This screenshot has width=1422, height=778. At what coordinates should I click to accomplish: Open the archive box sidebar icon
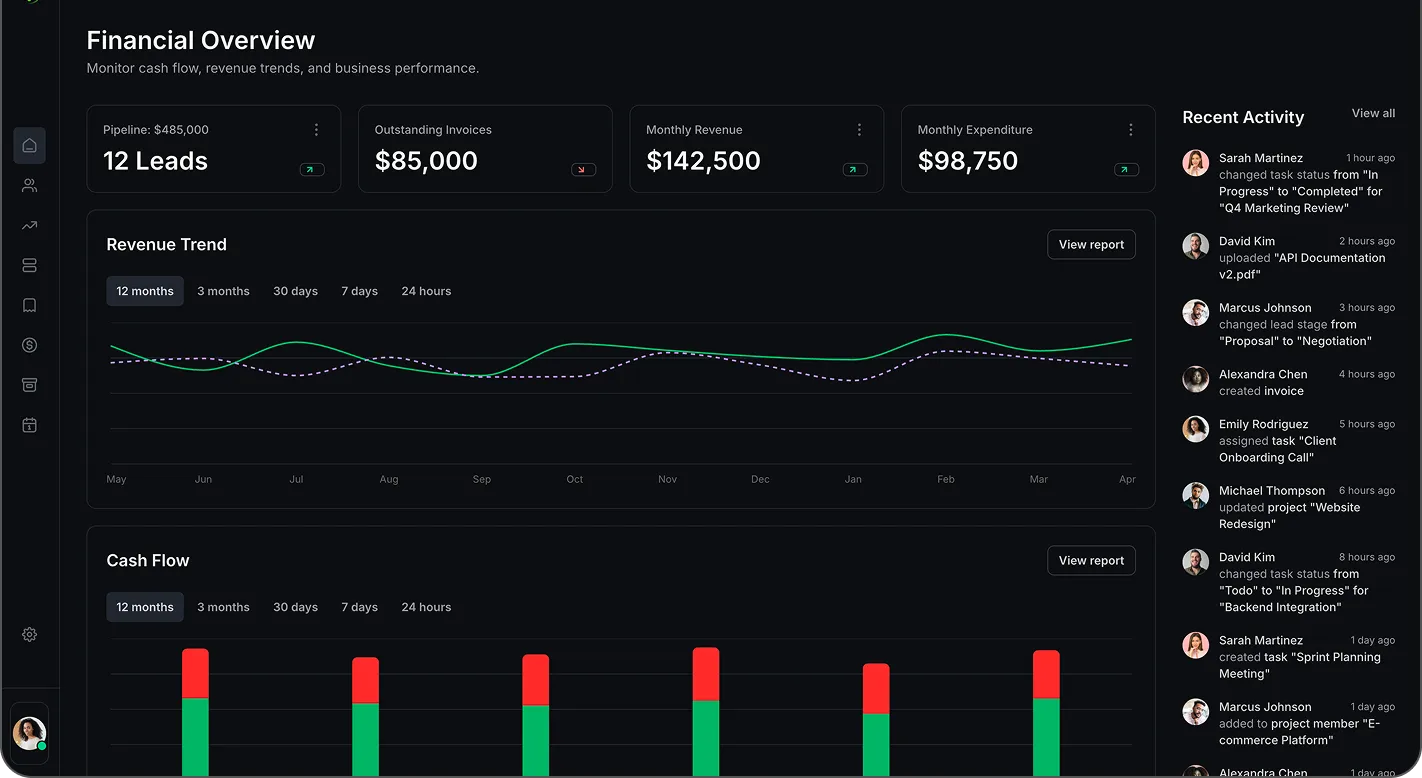tap(29, 386)
